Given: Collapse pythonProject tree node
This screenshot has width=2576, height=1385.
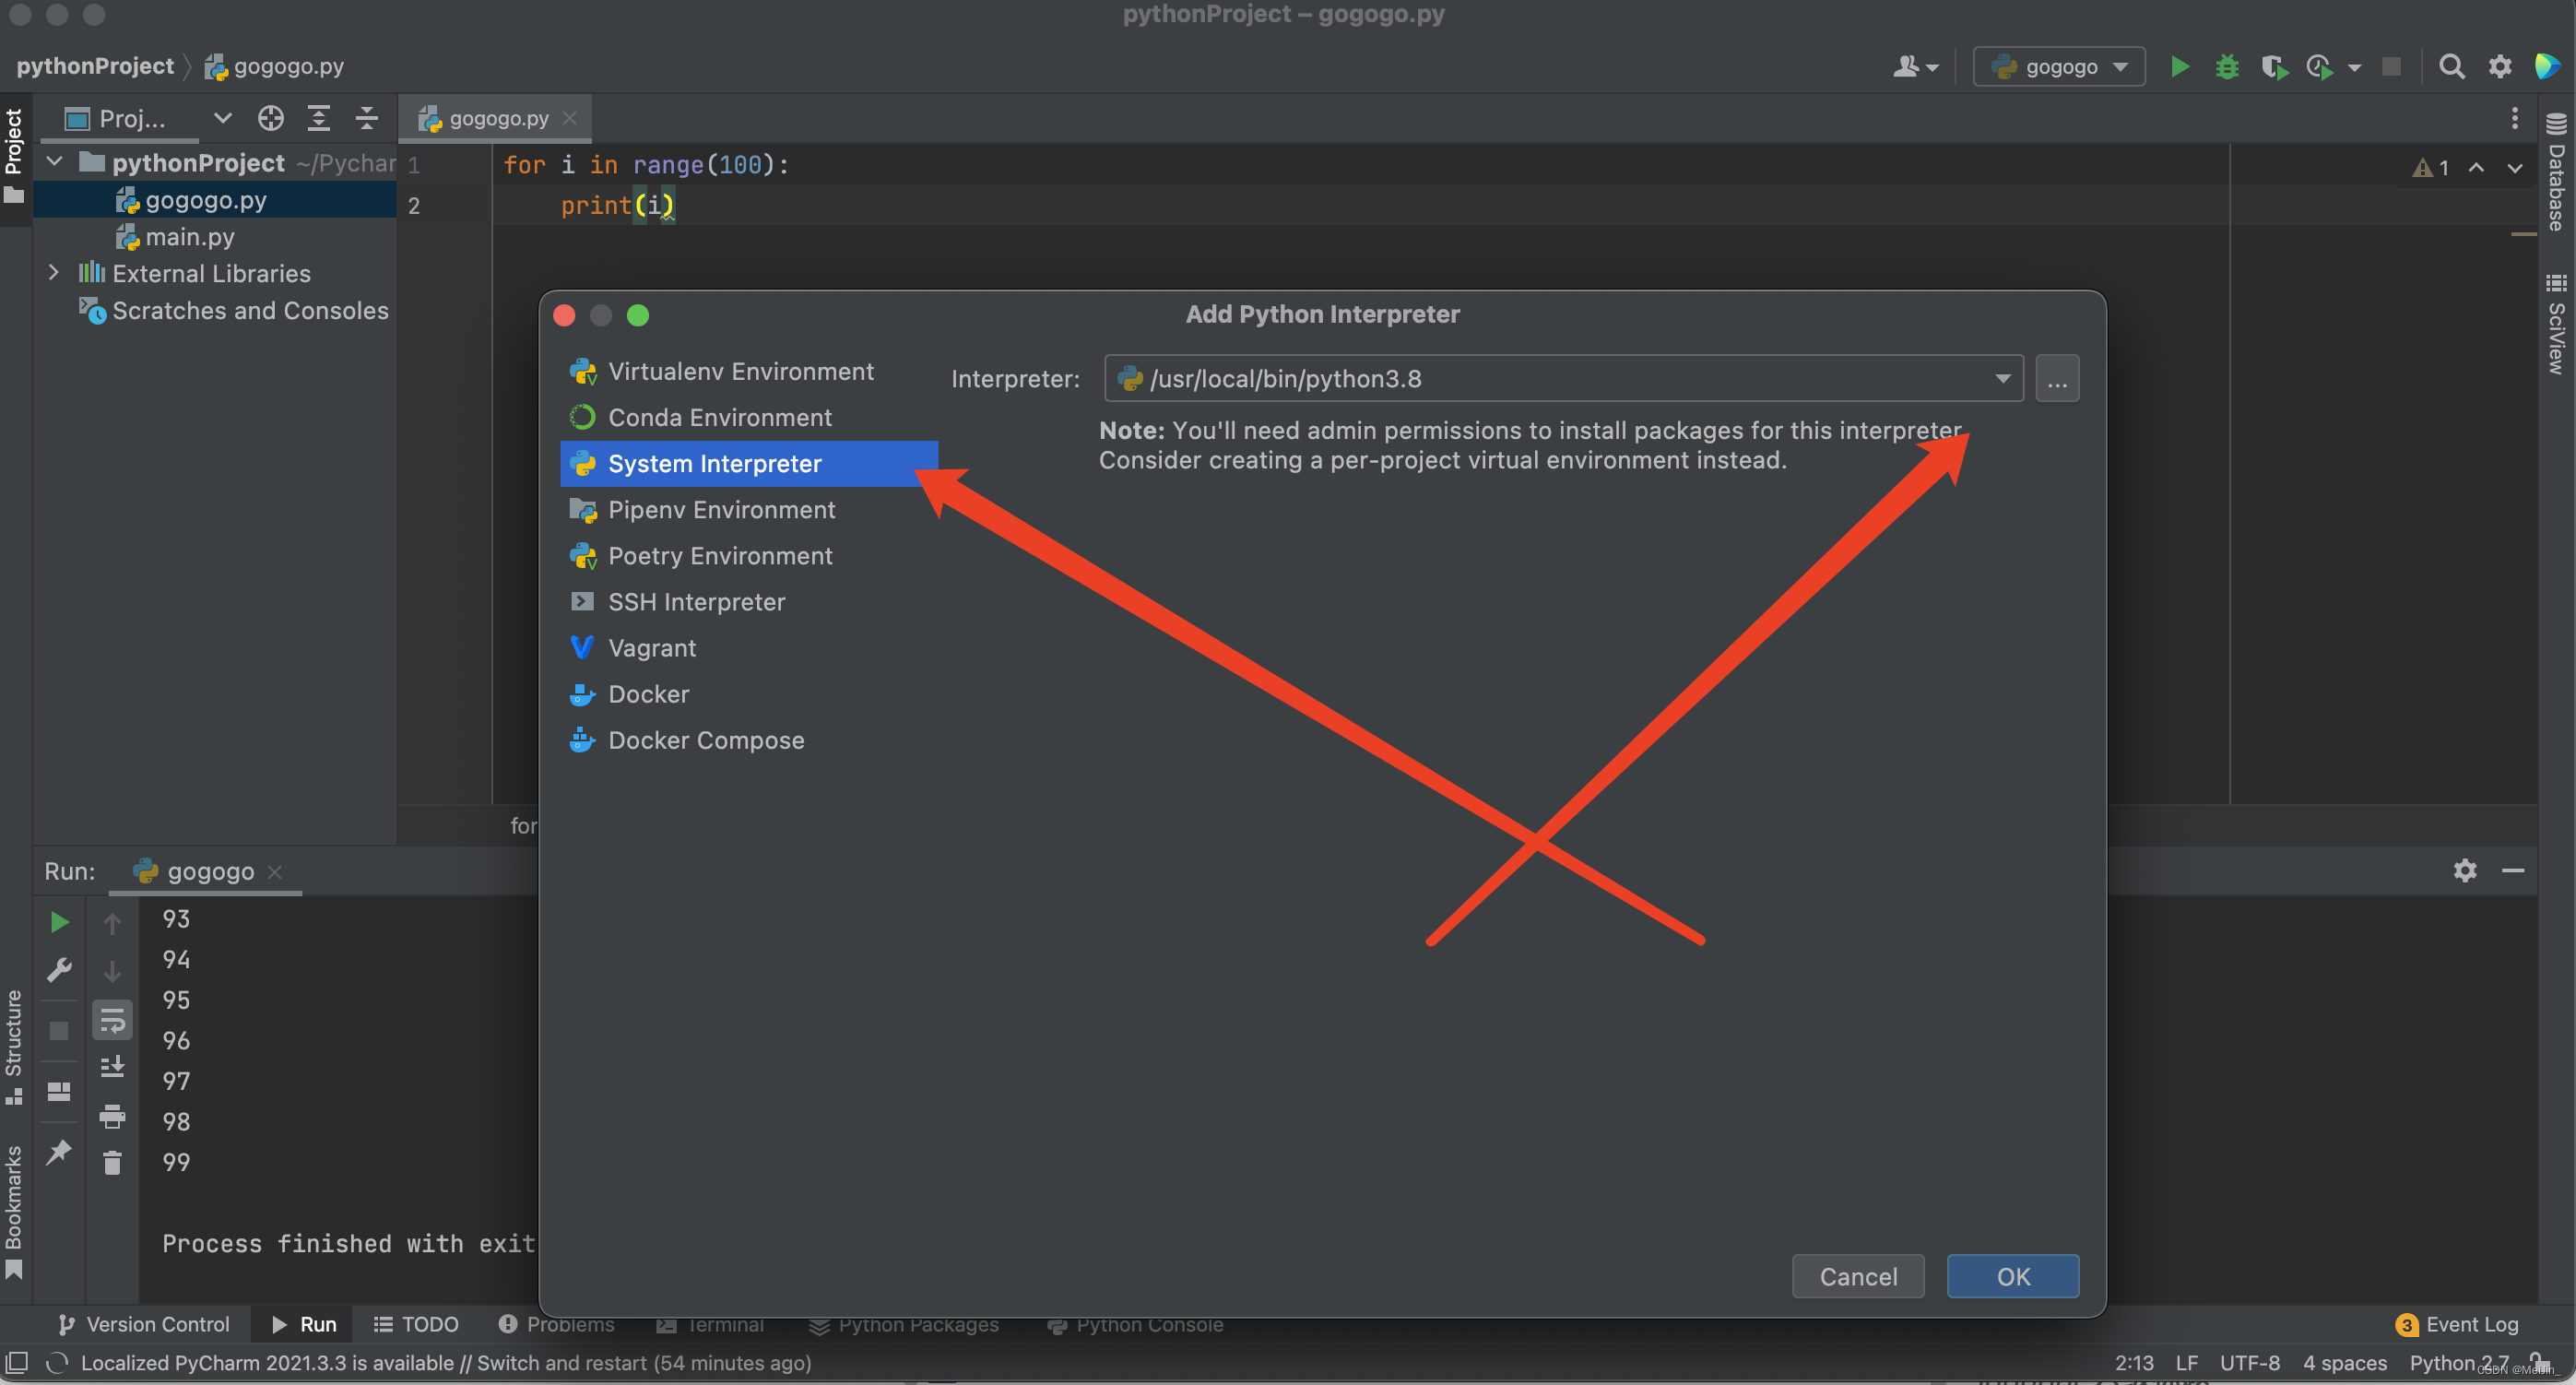Looking at the screenshot, I should click(x=55, y=161).
